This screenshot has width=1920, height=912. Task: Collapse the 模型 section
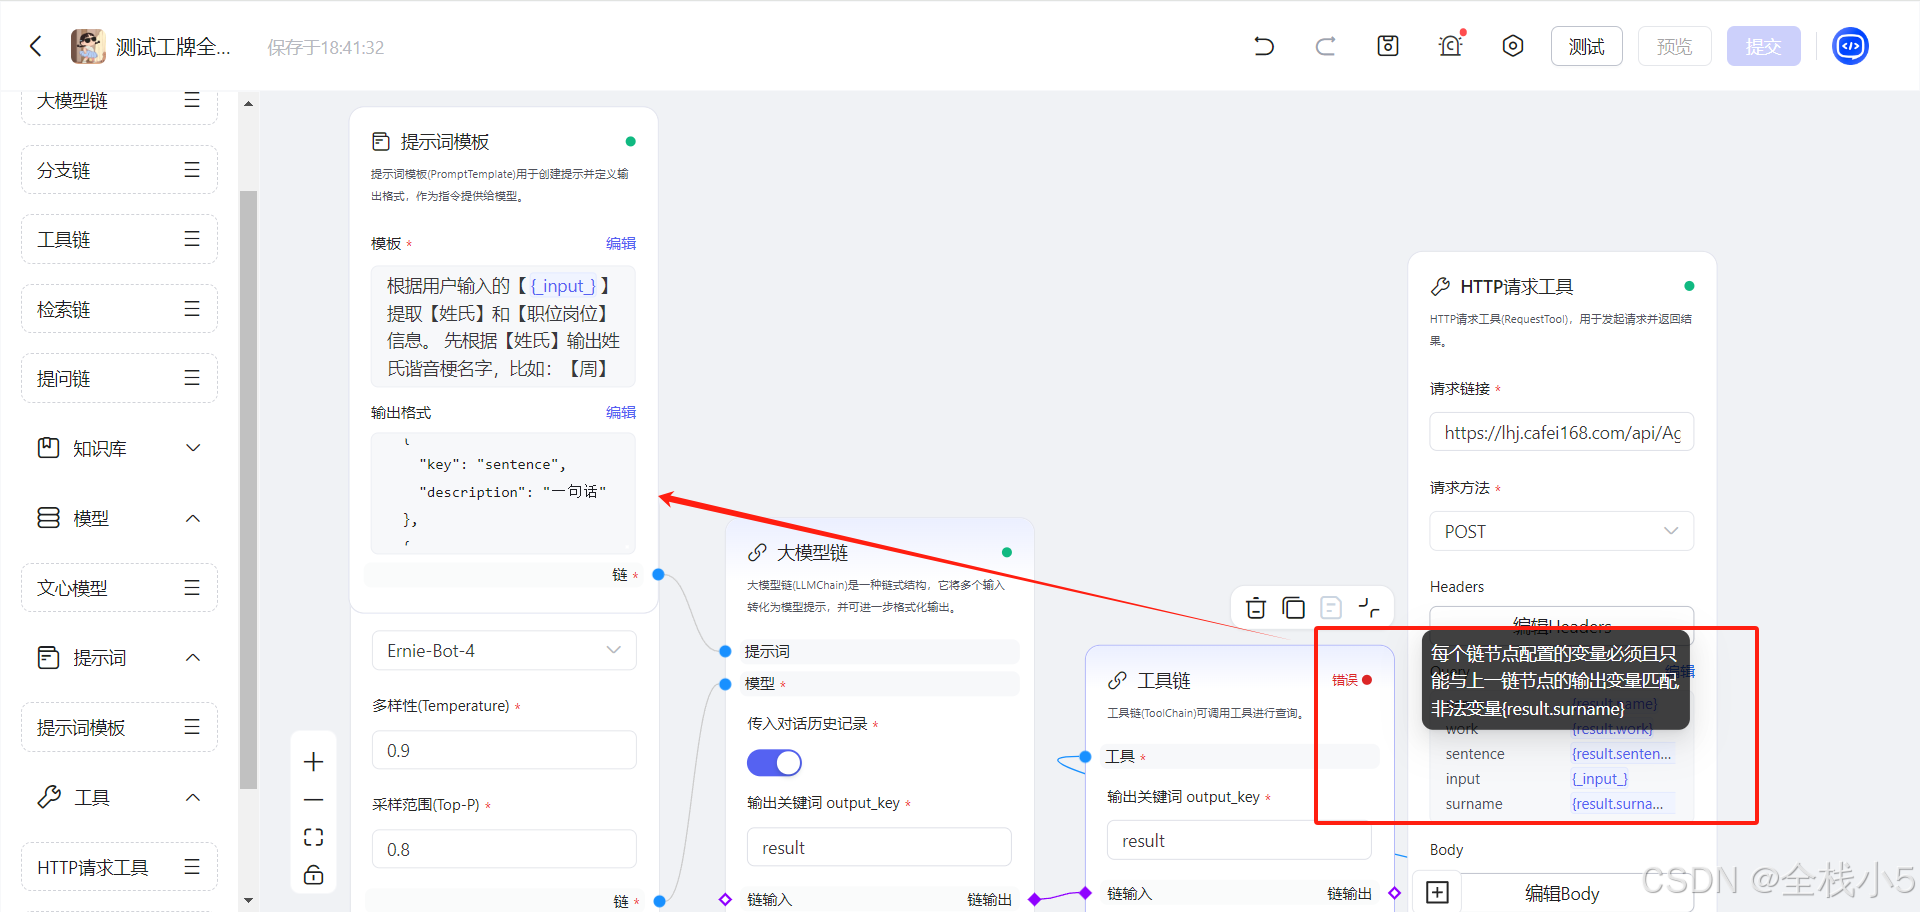point(193,518)
